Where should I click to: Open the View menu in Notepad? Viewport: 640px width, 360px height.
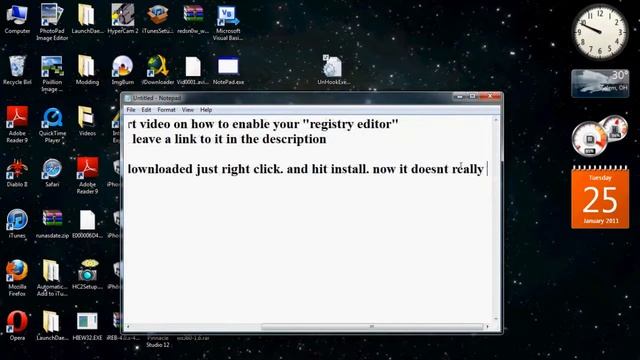tap(188, 110)
